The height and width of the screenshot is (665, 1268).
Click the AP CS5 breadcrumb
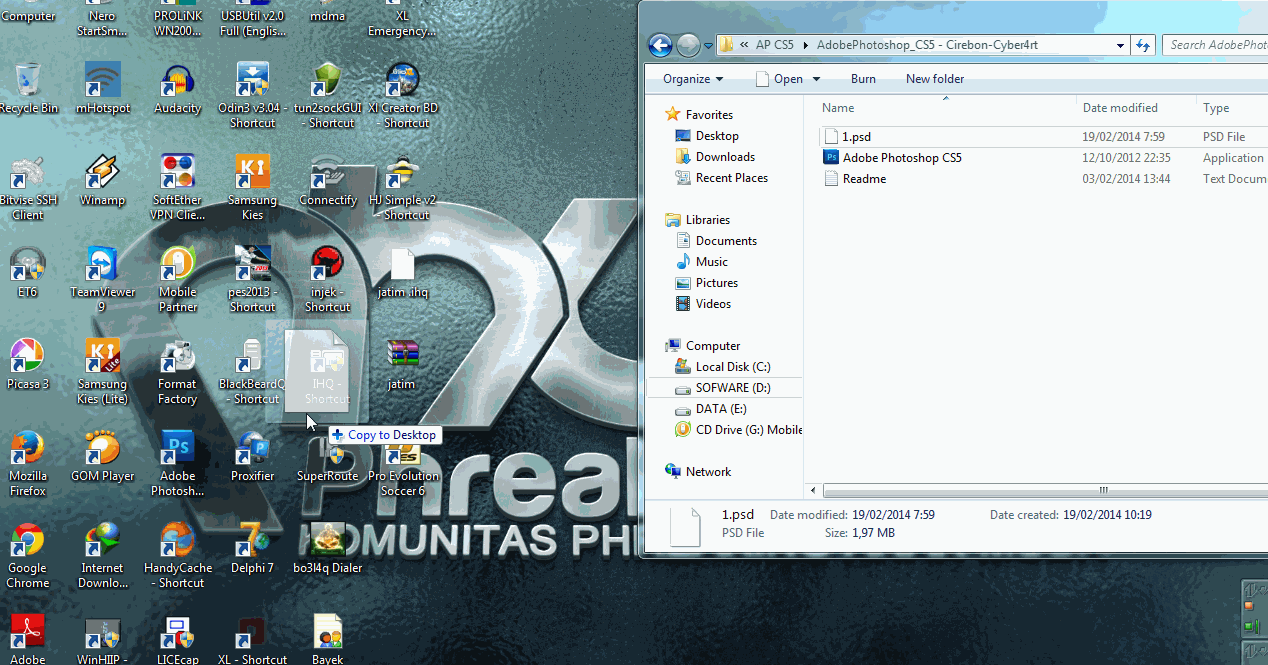pos(775,45)
